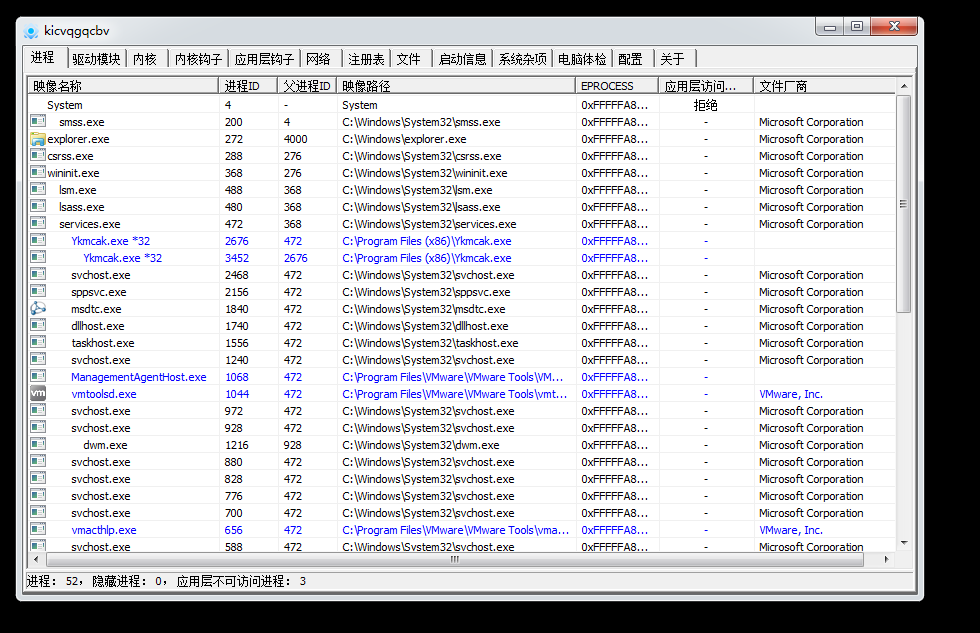The image size is (980, 633).
Task: Click the horizontal scrollbar right arrow
Action: [885, 560]
